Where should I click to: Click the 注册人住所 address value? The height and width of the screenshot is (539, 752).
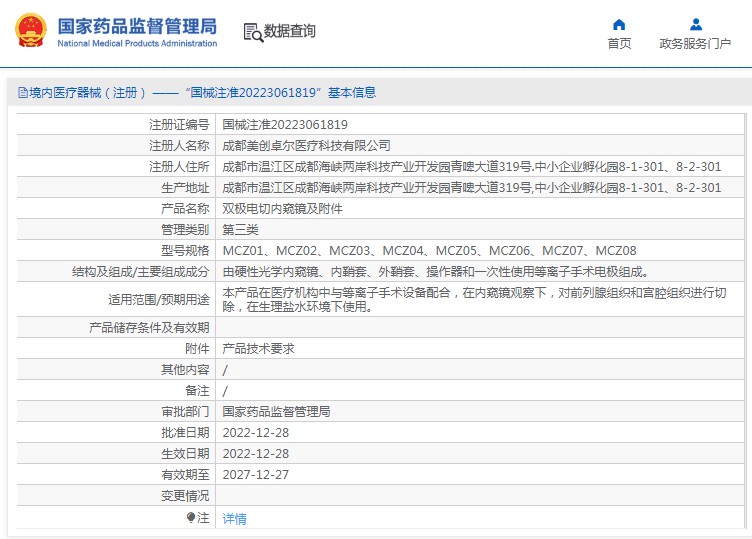472,167
